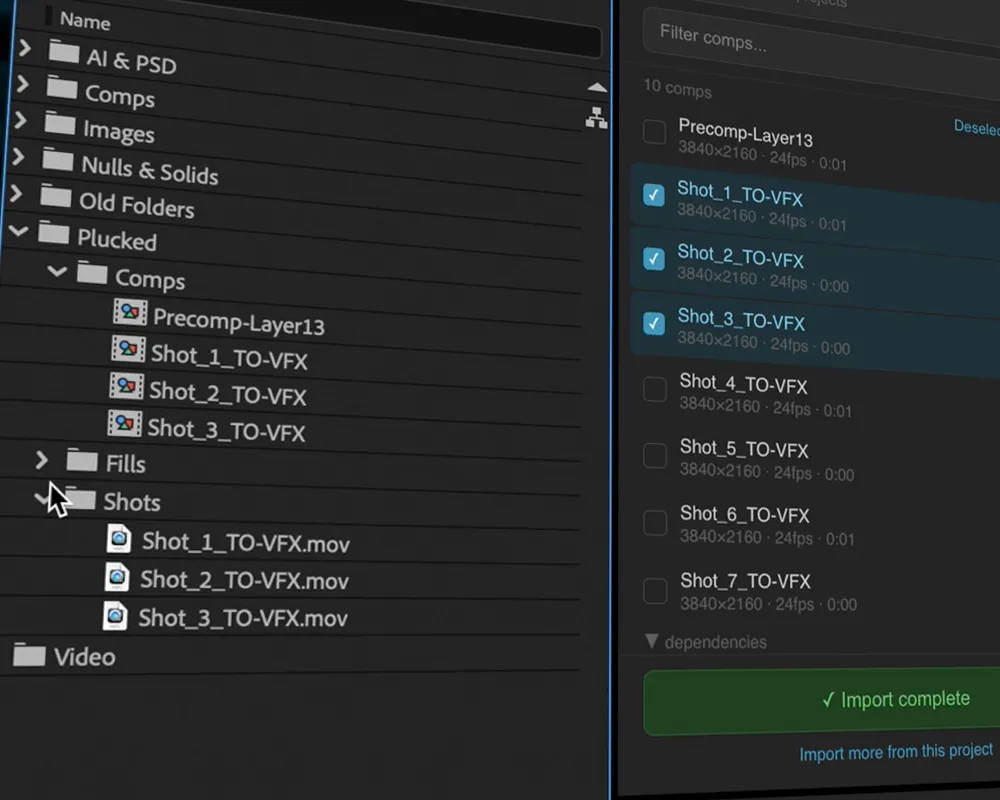Screen dimensions: 1000x800
Task: Check the Shot_4_TO-VFX checkbox
Action: coord(655,389)
